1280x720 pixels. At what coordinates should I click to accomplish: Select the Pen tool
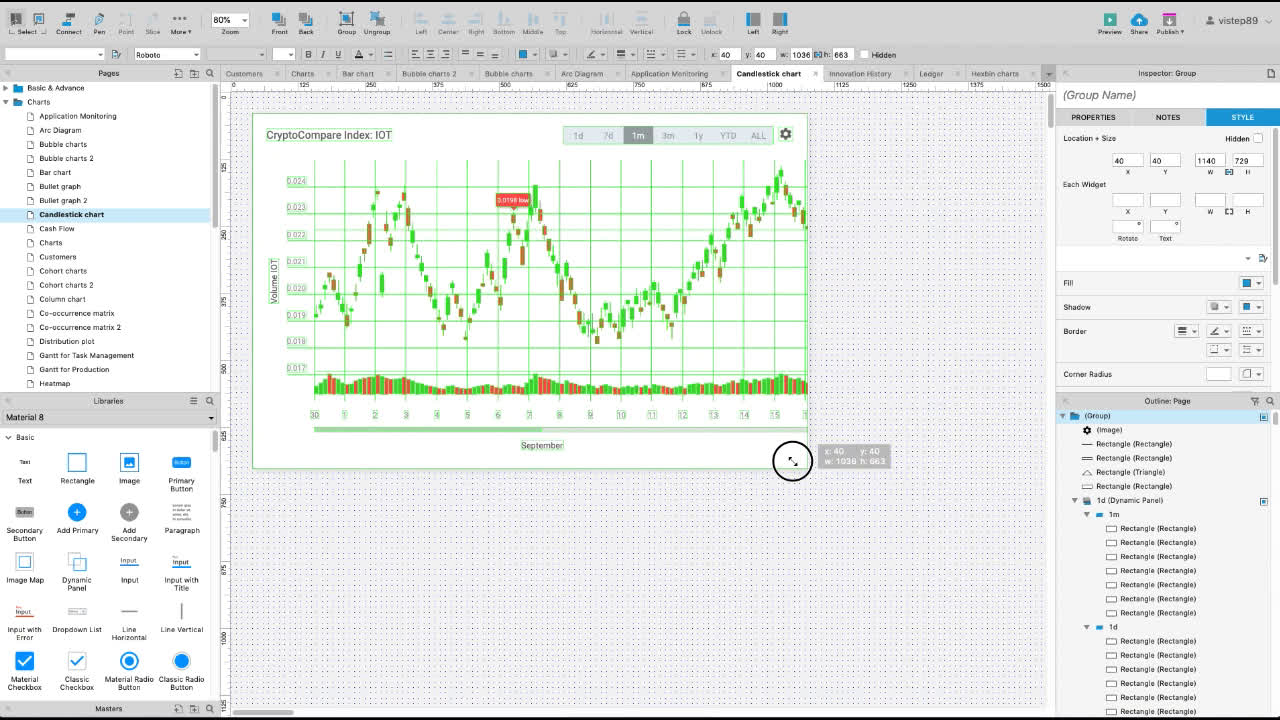99,23
